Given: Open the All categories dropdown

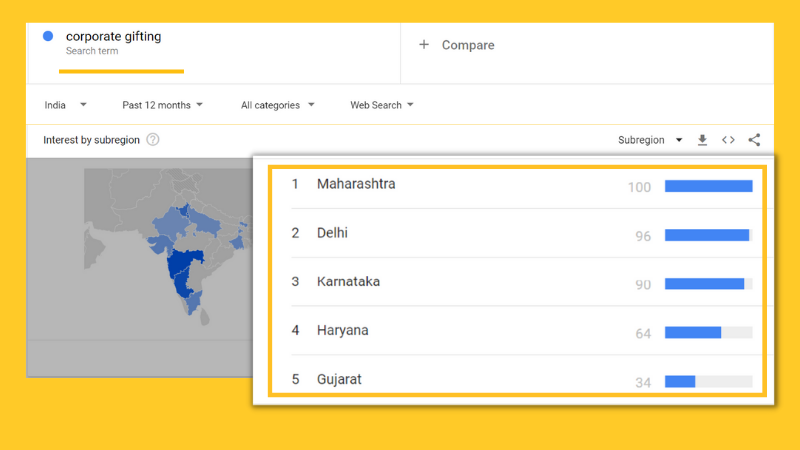Looking at the screenshot, I should [278, 105].
